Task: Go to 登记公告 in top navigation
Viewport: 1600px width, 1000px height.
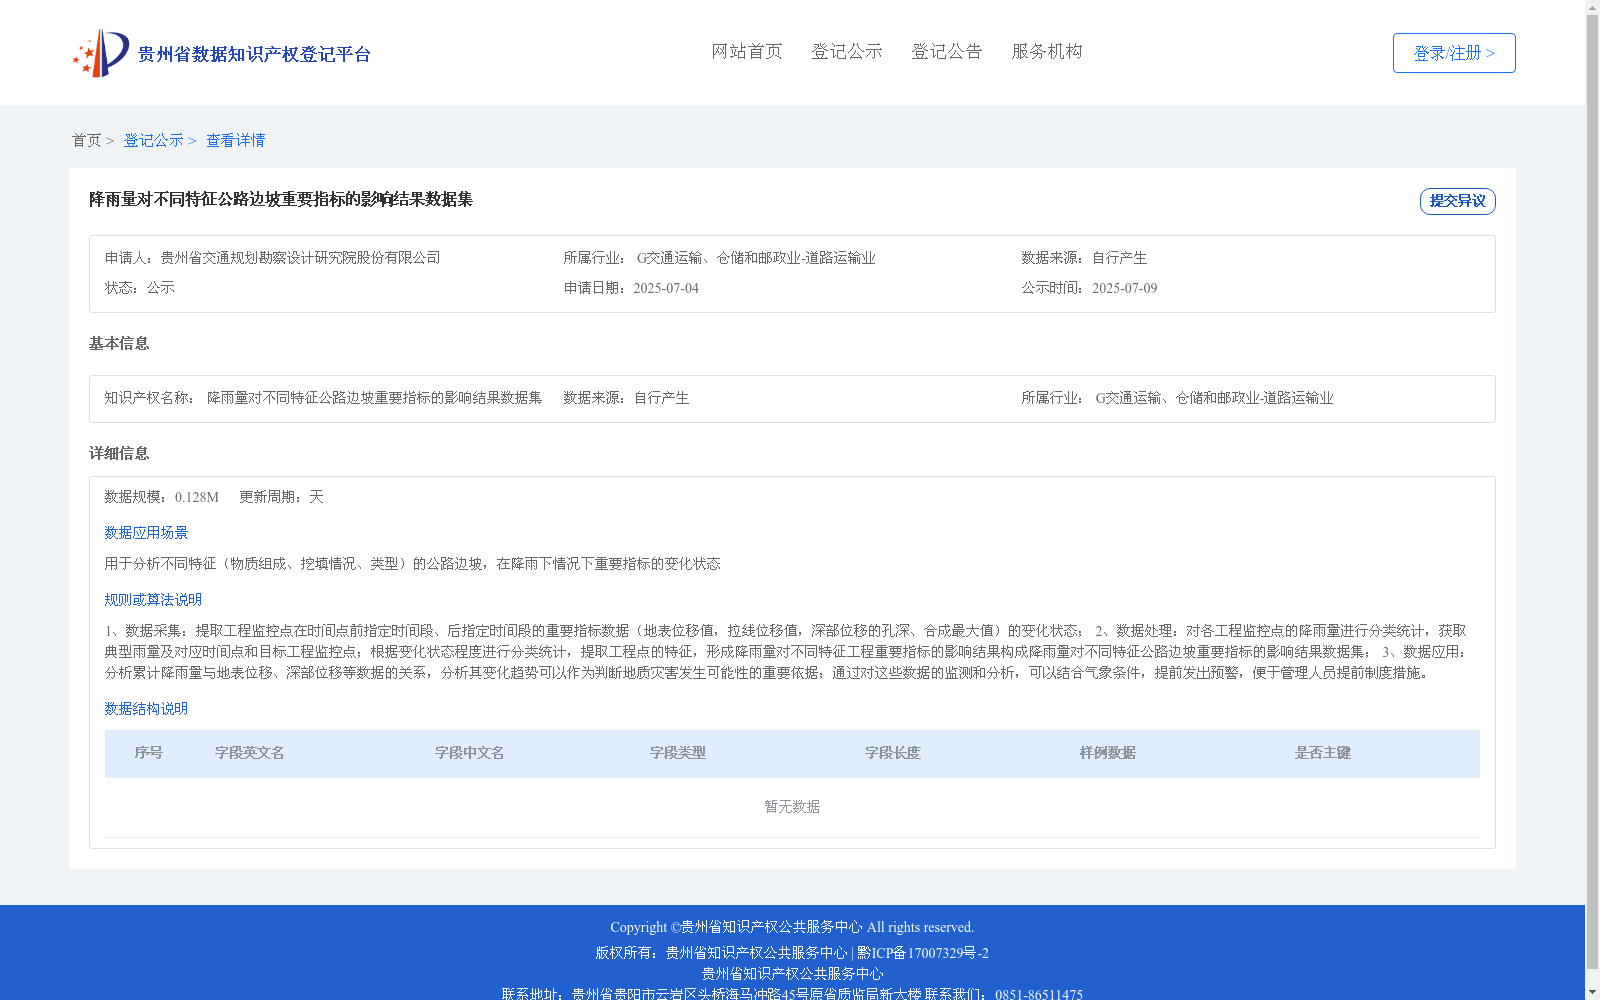Action: click(x=947, y=52)
